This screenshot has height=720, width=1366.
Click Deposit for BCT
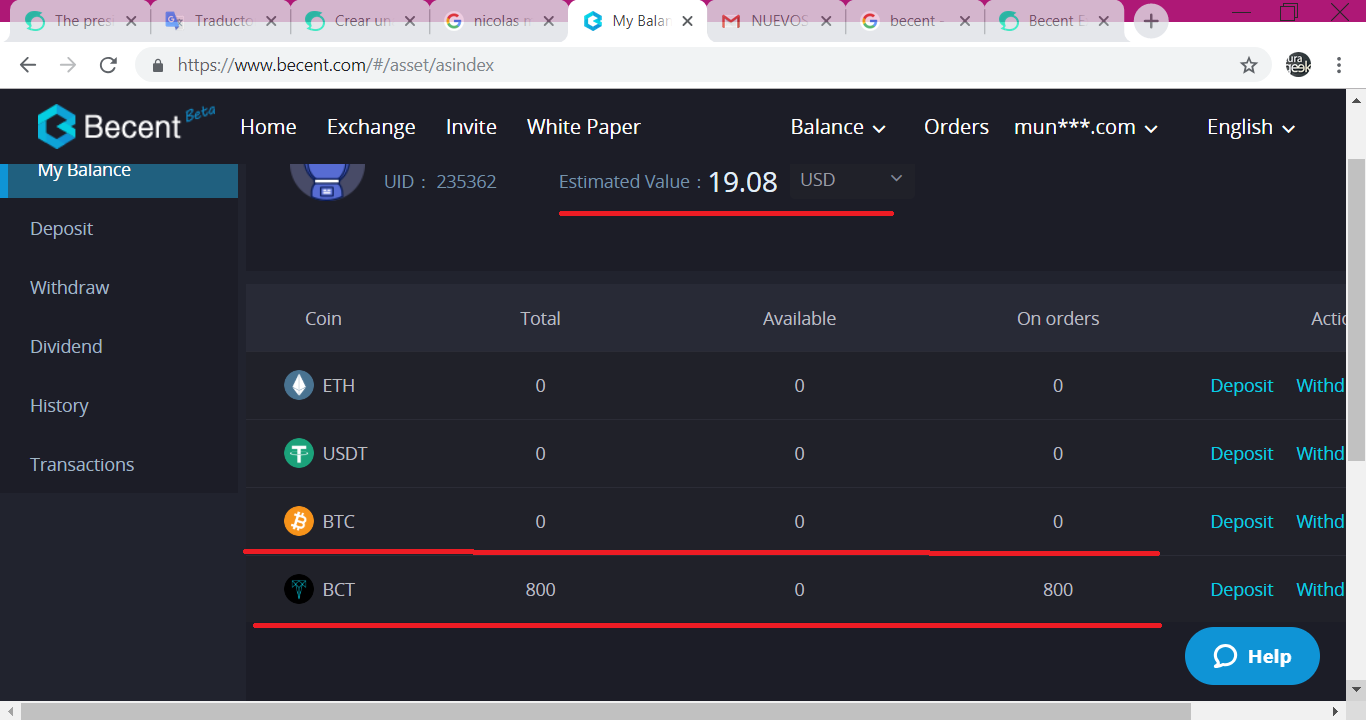(1242, 590)
